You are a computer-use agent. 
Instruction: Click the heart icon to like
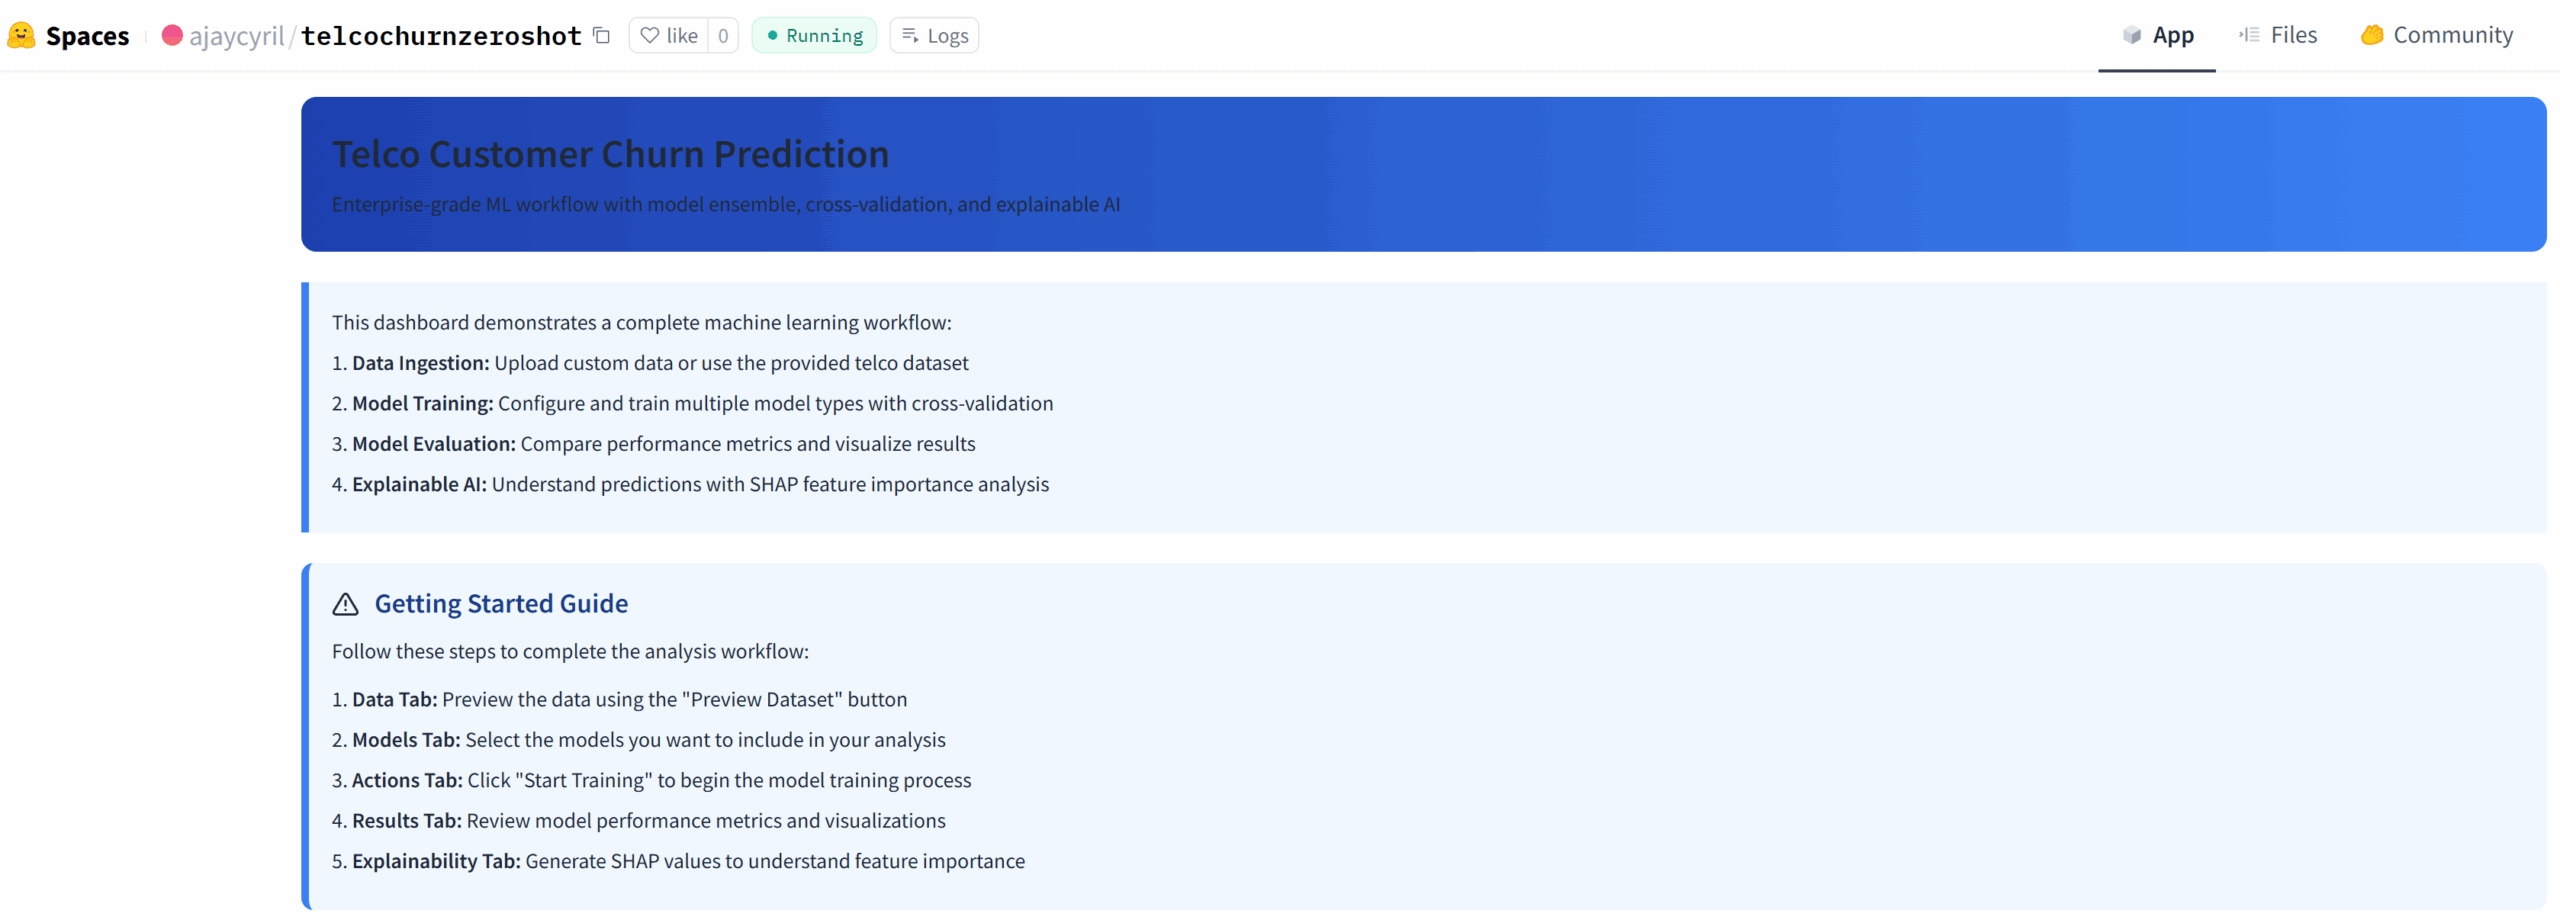[651, 35]
